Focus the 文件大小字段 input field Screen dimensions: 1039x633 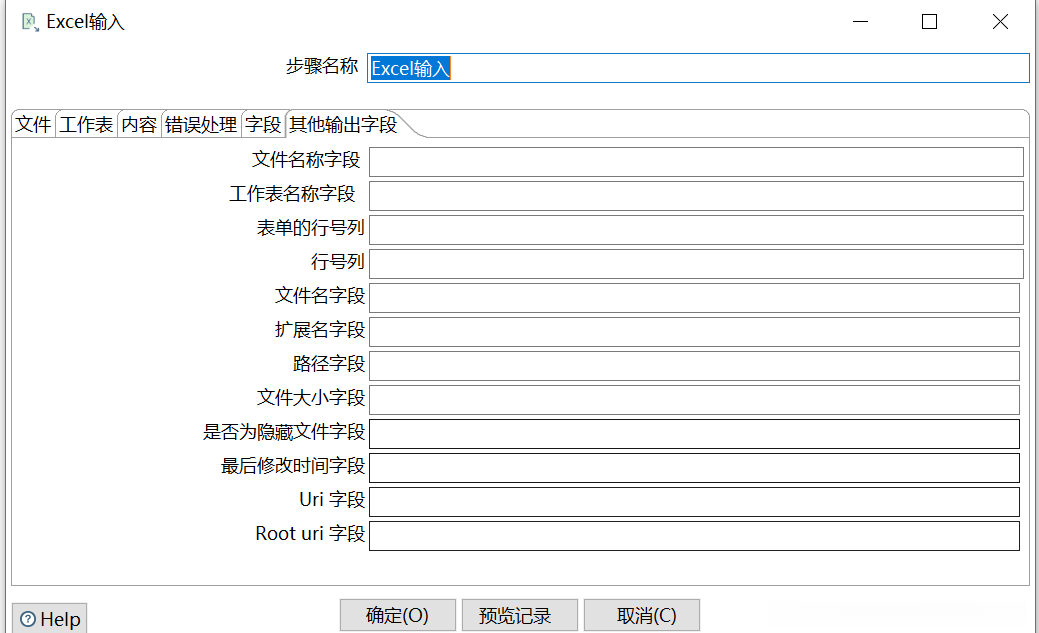[694, 400]
